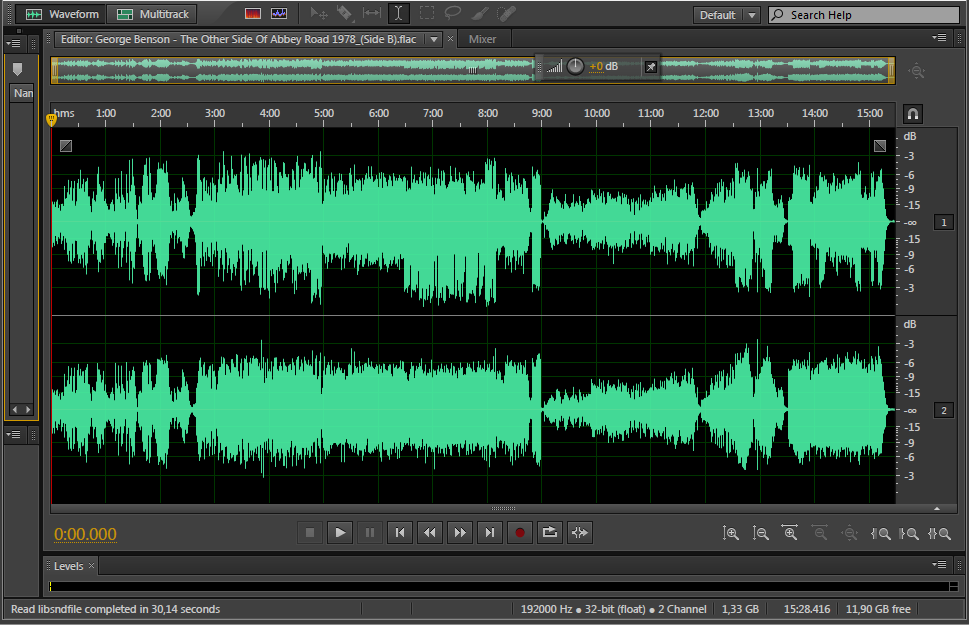
Task: Switch to Multitrack view
Action: tap(152, 14)
